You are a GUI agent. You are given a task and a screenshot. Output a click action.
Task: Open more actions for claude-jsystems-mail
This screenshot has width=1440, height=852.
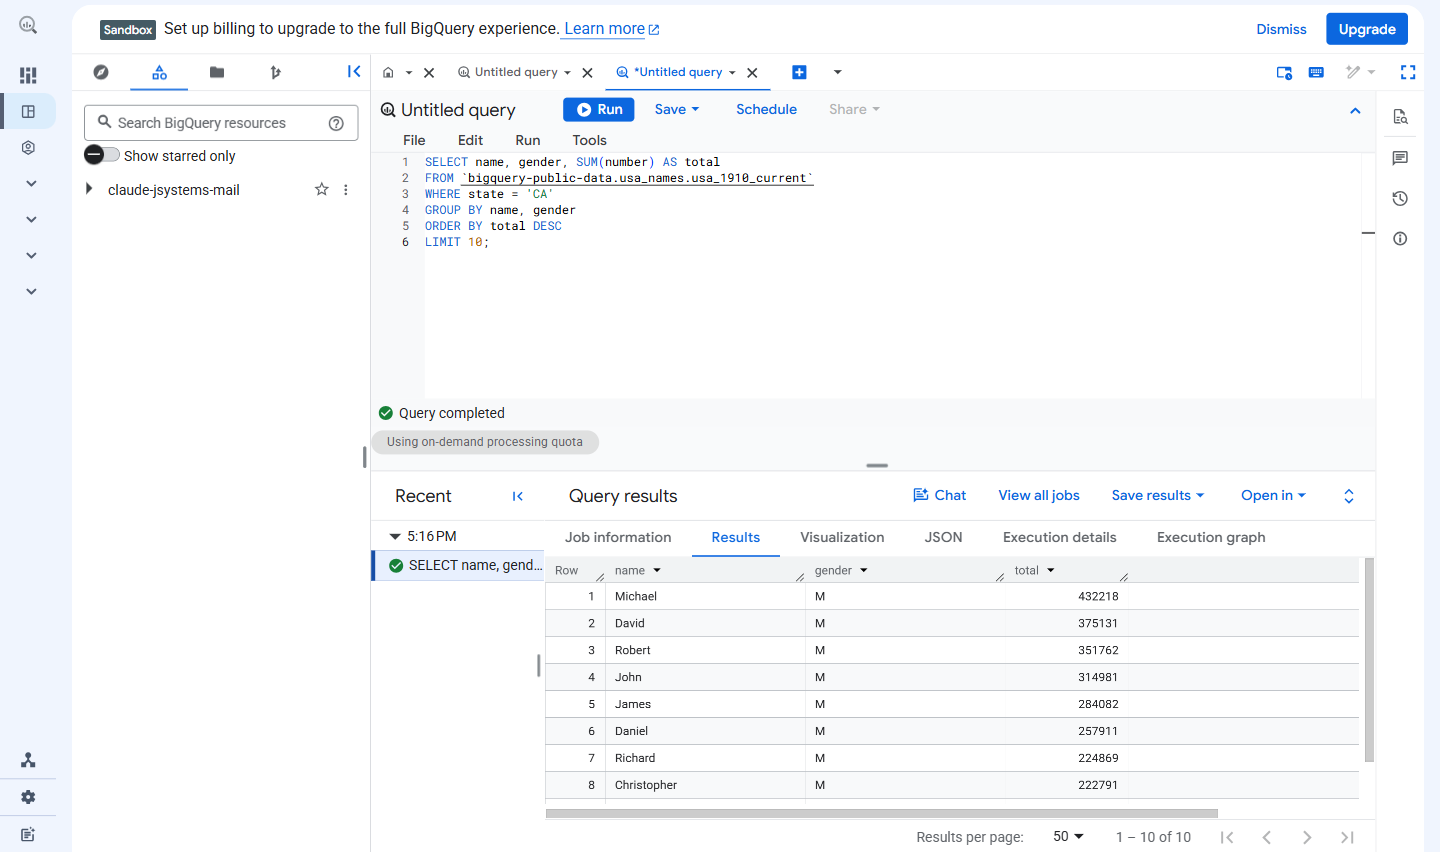coord(346,189)
